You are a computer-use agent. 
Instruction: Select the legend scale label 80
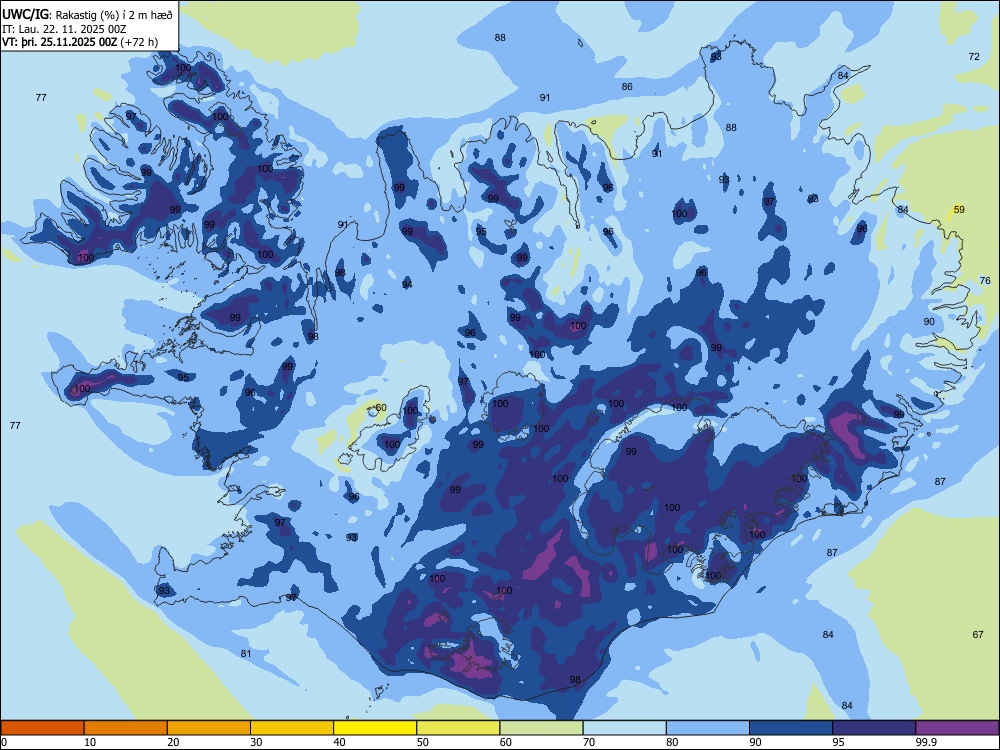[672, 742]
